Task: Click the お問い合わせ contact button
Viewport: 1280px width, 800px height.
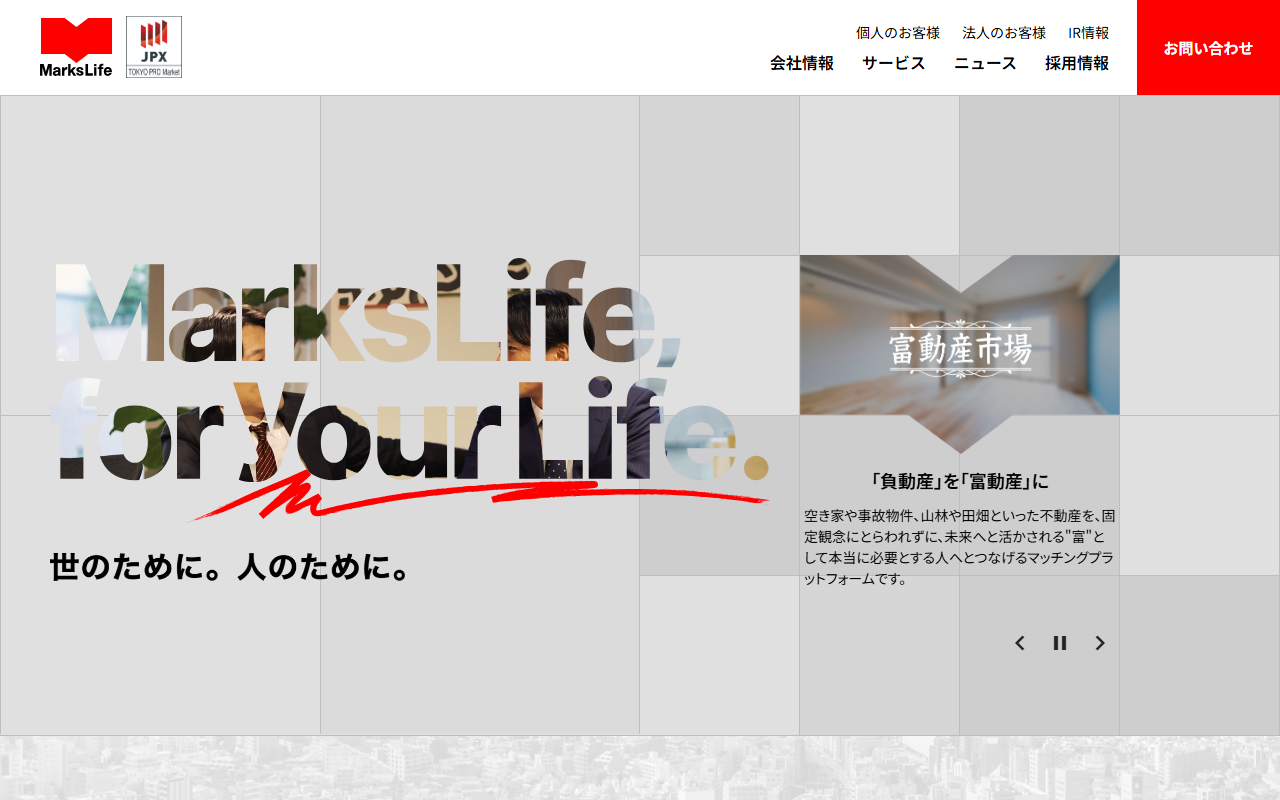Action: (x=1208, y=48)
